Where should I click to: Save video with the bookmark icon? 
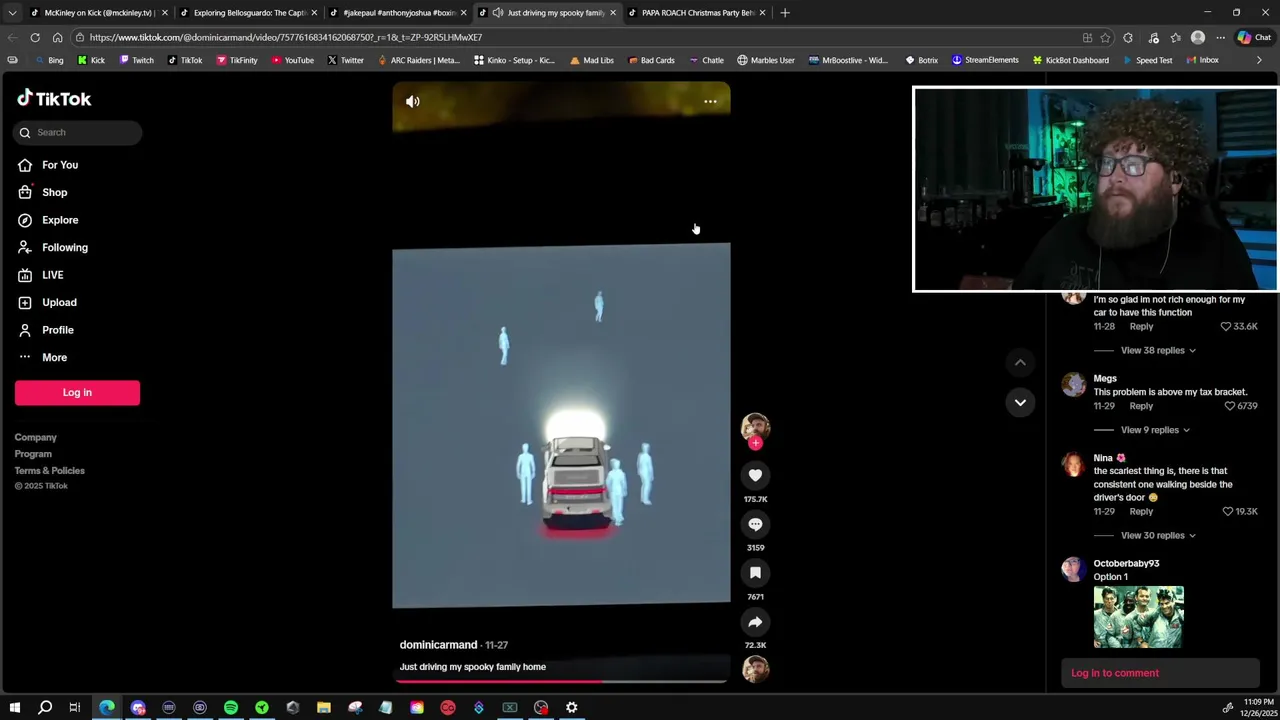coord(755,573)
